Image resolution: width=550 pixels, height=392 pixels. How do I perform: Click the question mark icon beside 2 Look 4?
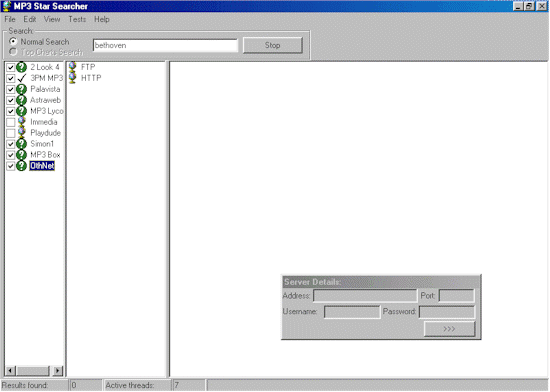pos(21,67)
